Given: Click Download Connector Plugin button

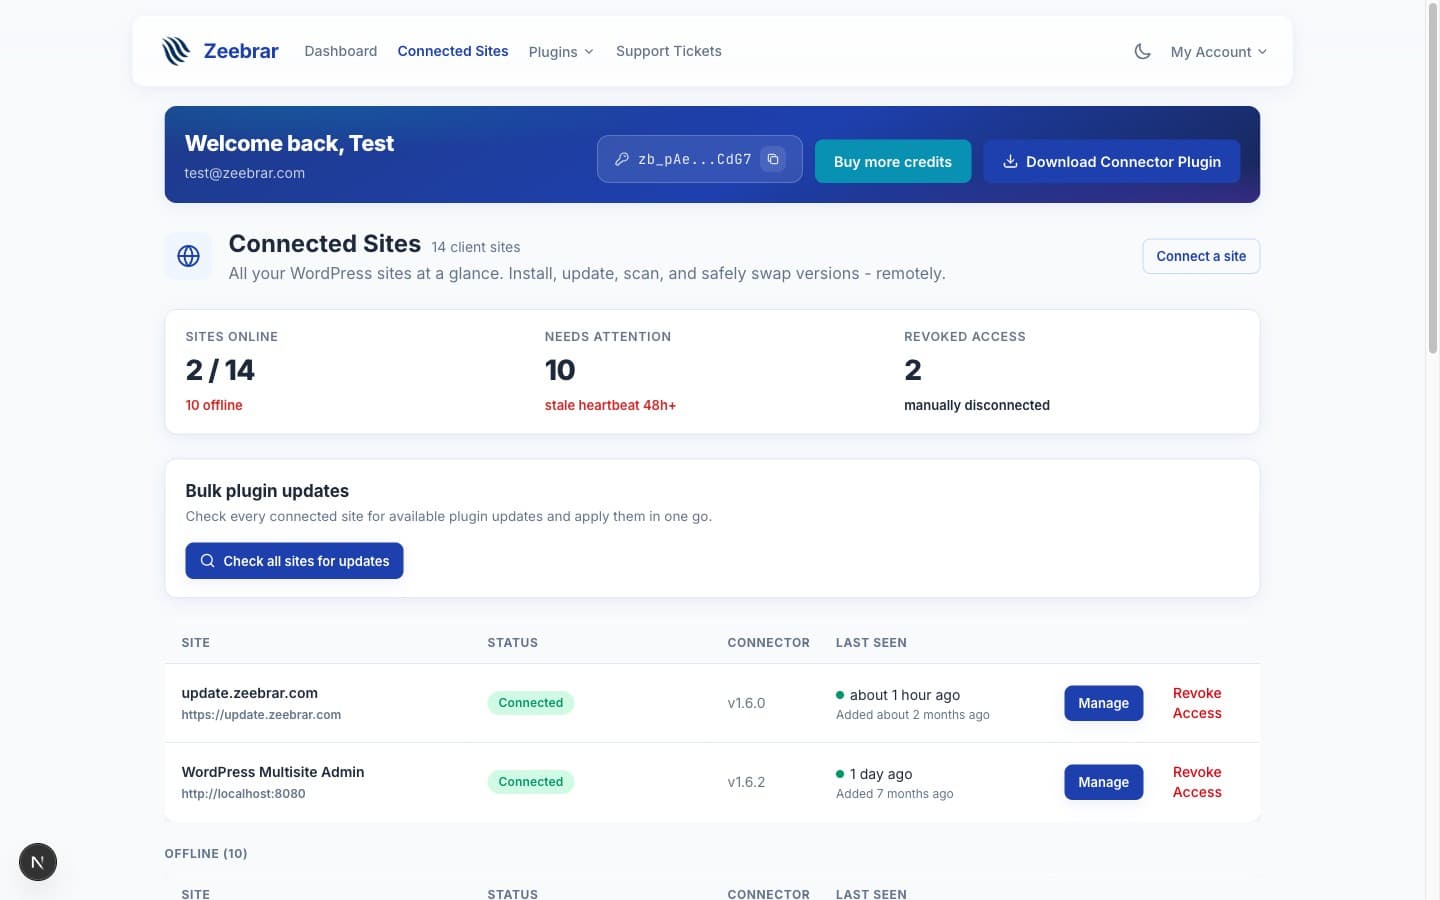Looking at the screenshot, I should [1112, 161].
